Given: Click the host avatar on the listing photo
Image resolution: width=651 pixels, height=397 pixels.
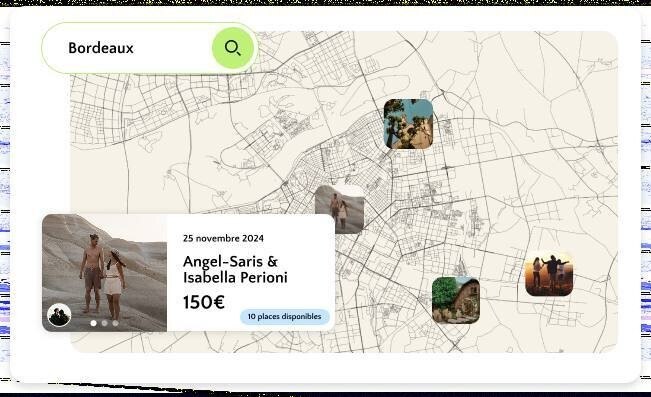Looking at the screenshot, I should click(x=59, y=315).
